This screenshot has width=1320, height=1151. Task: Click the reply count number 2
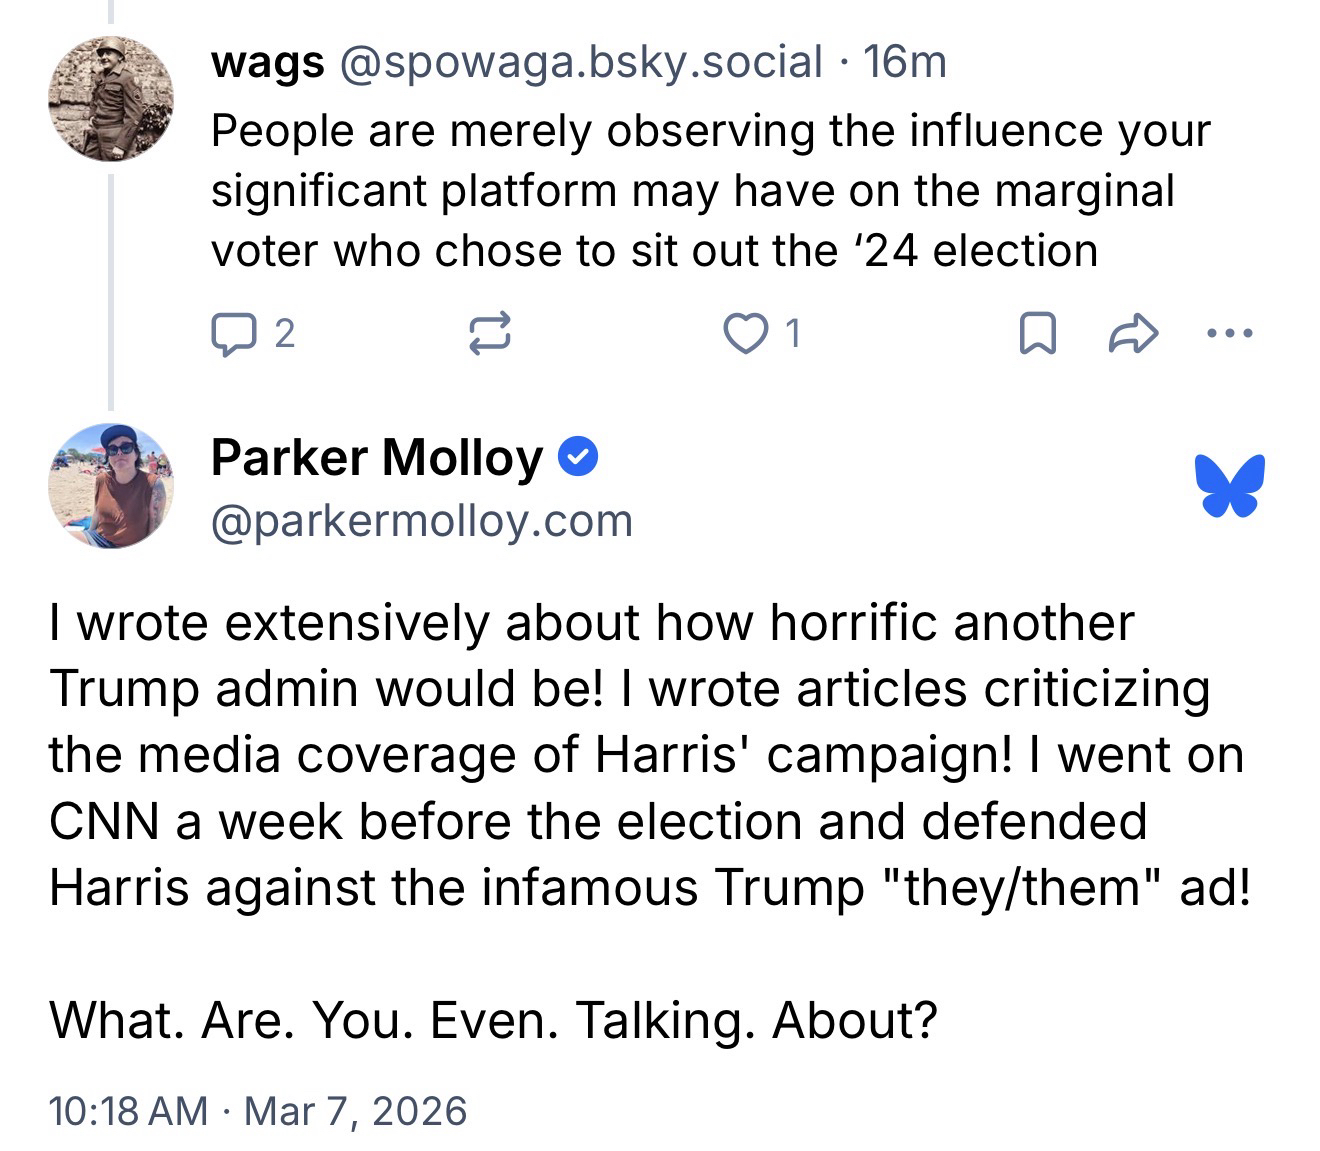[x=284, y=334]
